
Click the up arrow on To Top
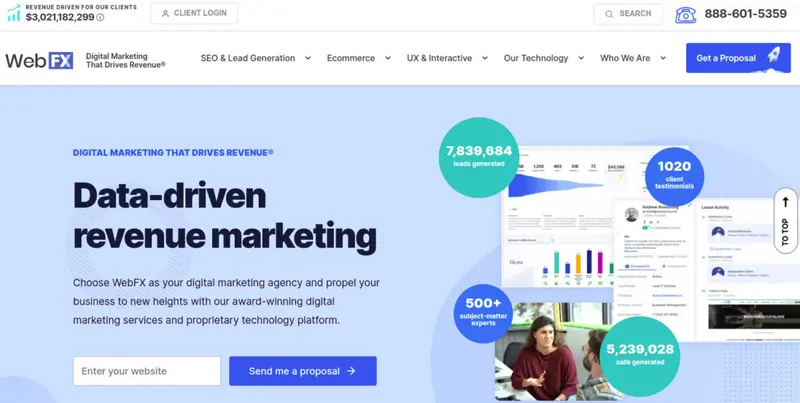[x=785, y=203]
